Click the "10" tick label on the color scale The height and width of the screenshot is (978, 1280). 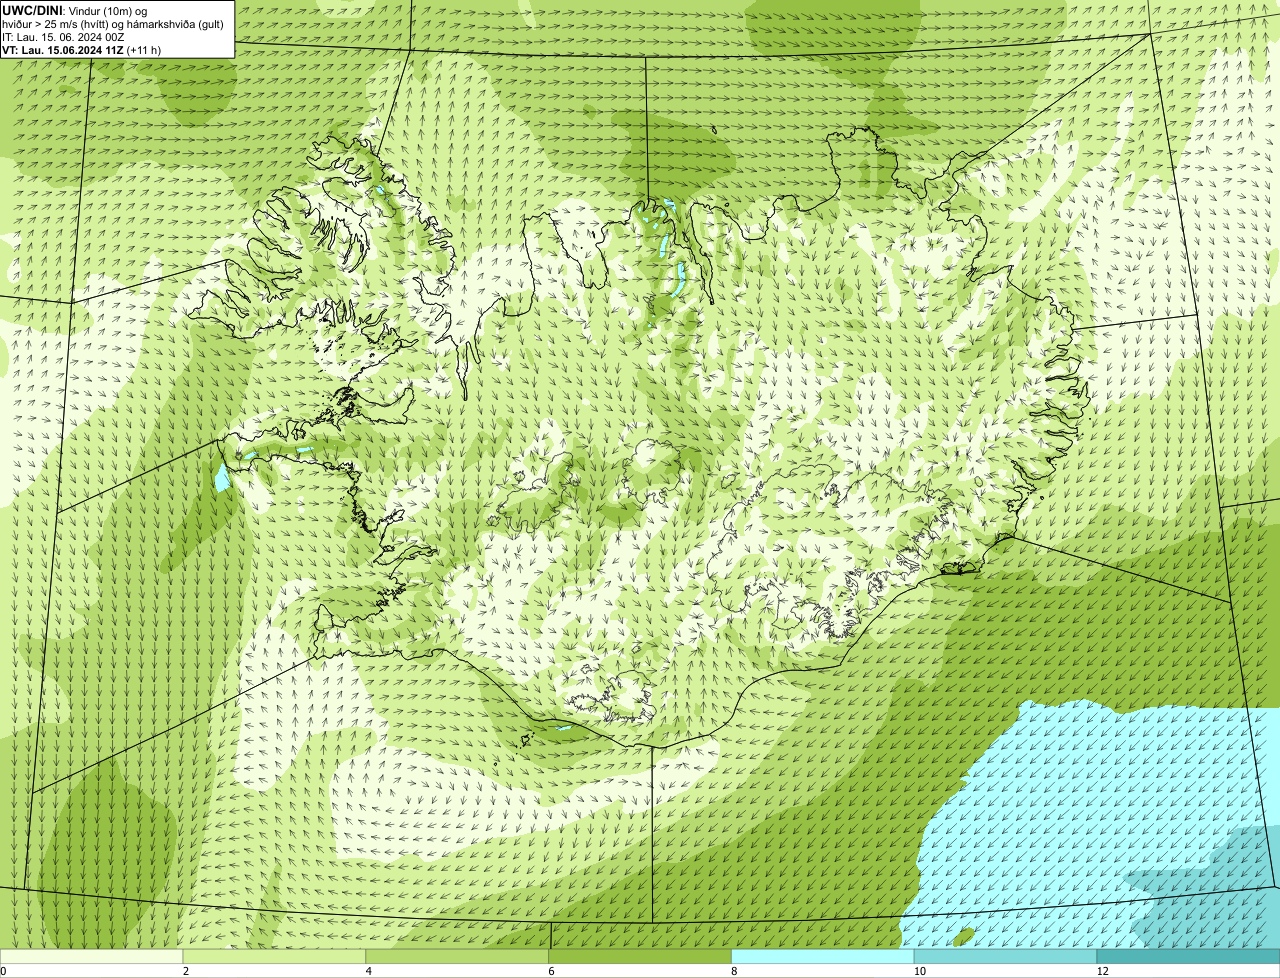[919, 971]
